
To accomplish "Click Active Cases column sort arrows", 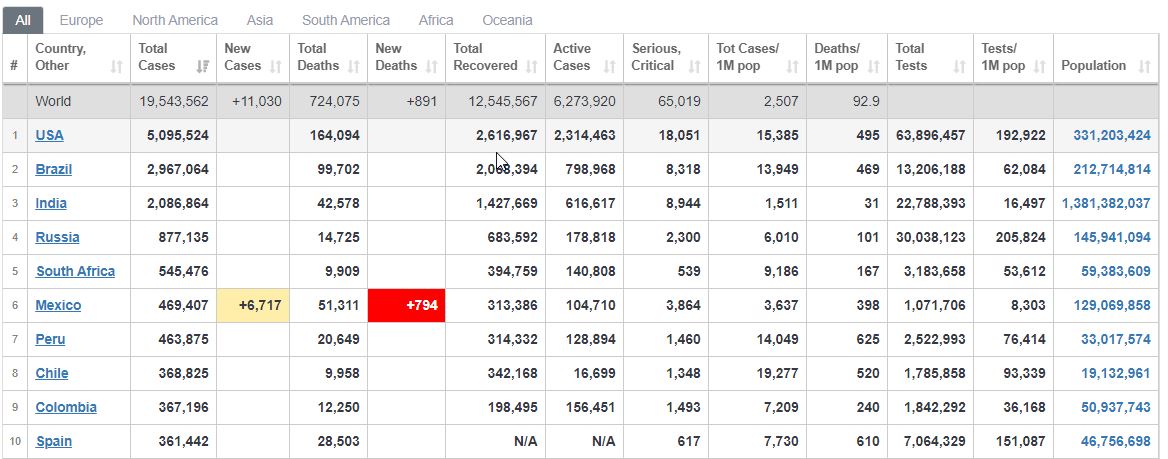I will point(610,67).
